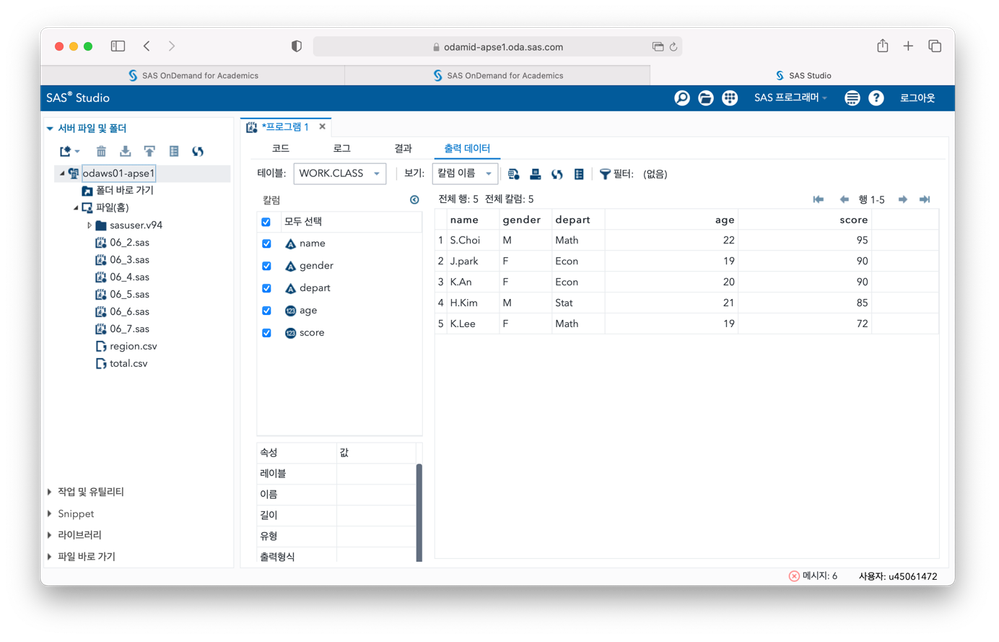Image resolution: width=999 pixels, height=642 pixels.
Task: Click the second export icon beside the view dropdown
Action: click(x=535, y=174)
